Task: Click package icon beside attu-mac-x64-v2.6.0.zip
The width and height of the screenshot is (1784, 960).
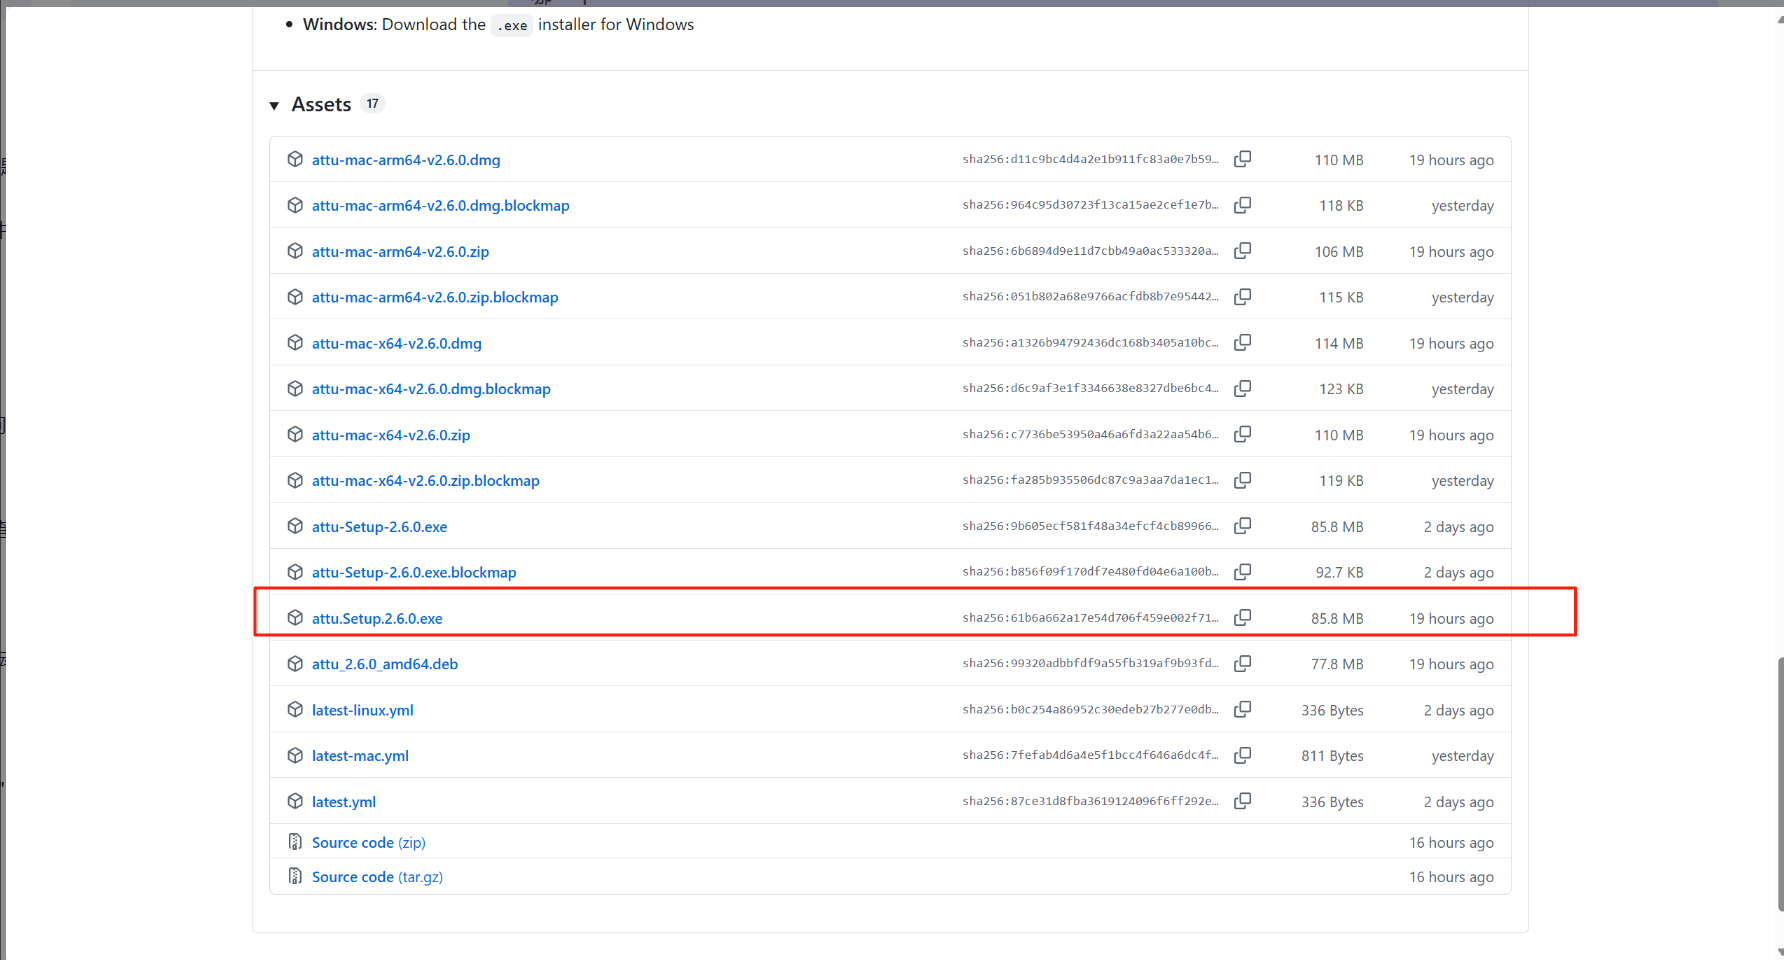Action: click(x=295, y=435)
